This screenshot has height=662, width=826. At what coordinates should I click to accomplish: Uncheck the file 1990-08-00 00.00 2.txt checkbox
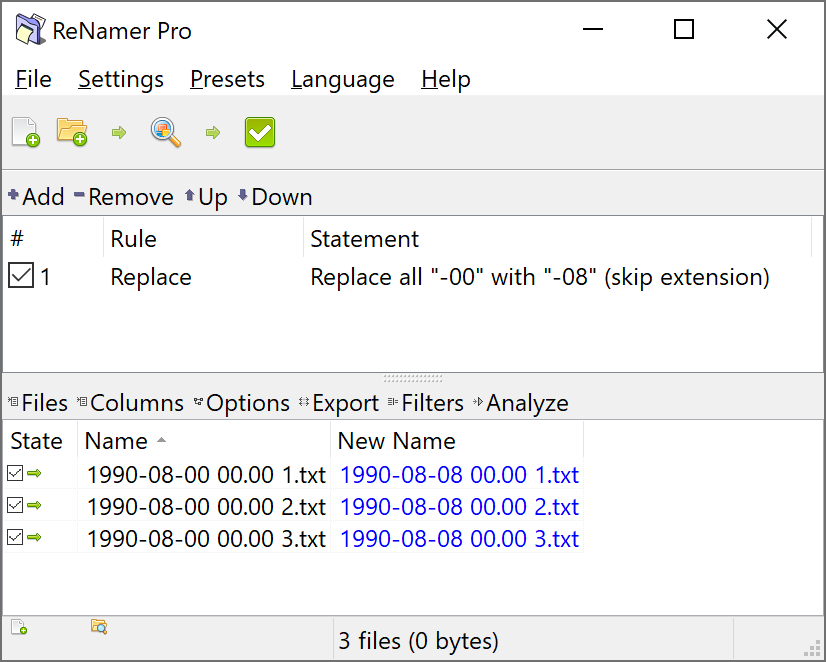point(15,506)
